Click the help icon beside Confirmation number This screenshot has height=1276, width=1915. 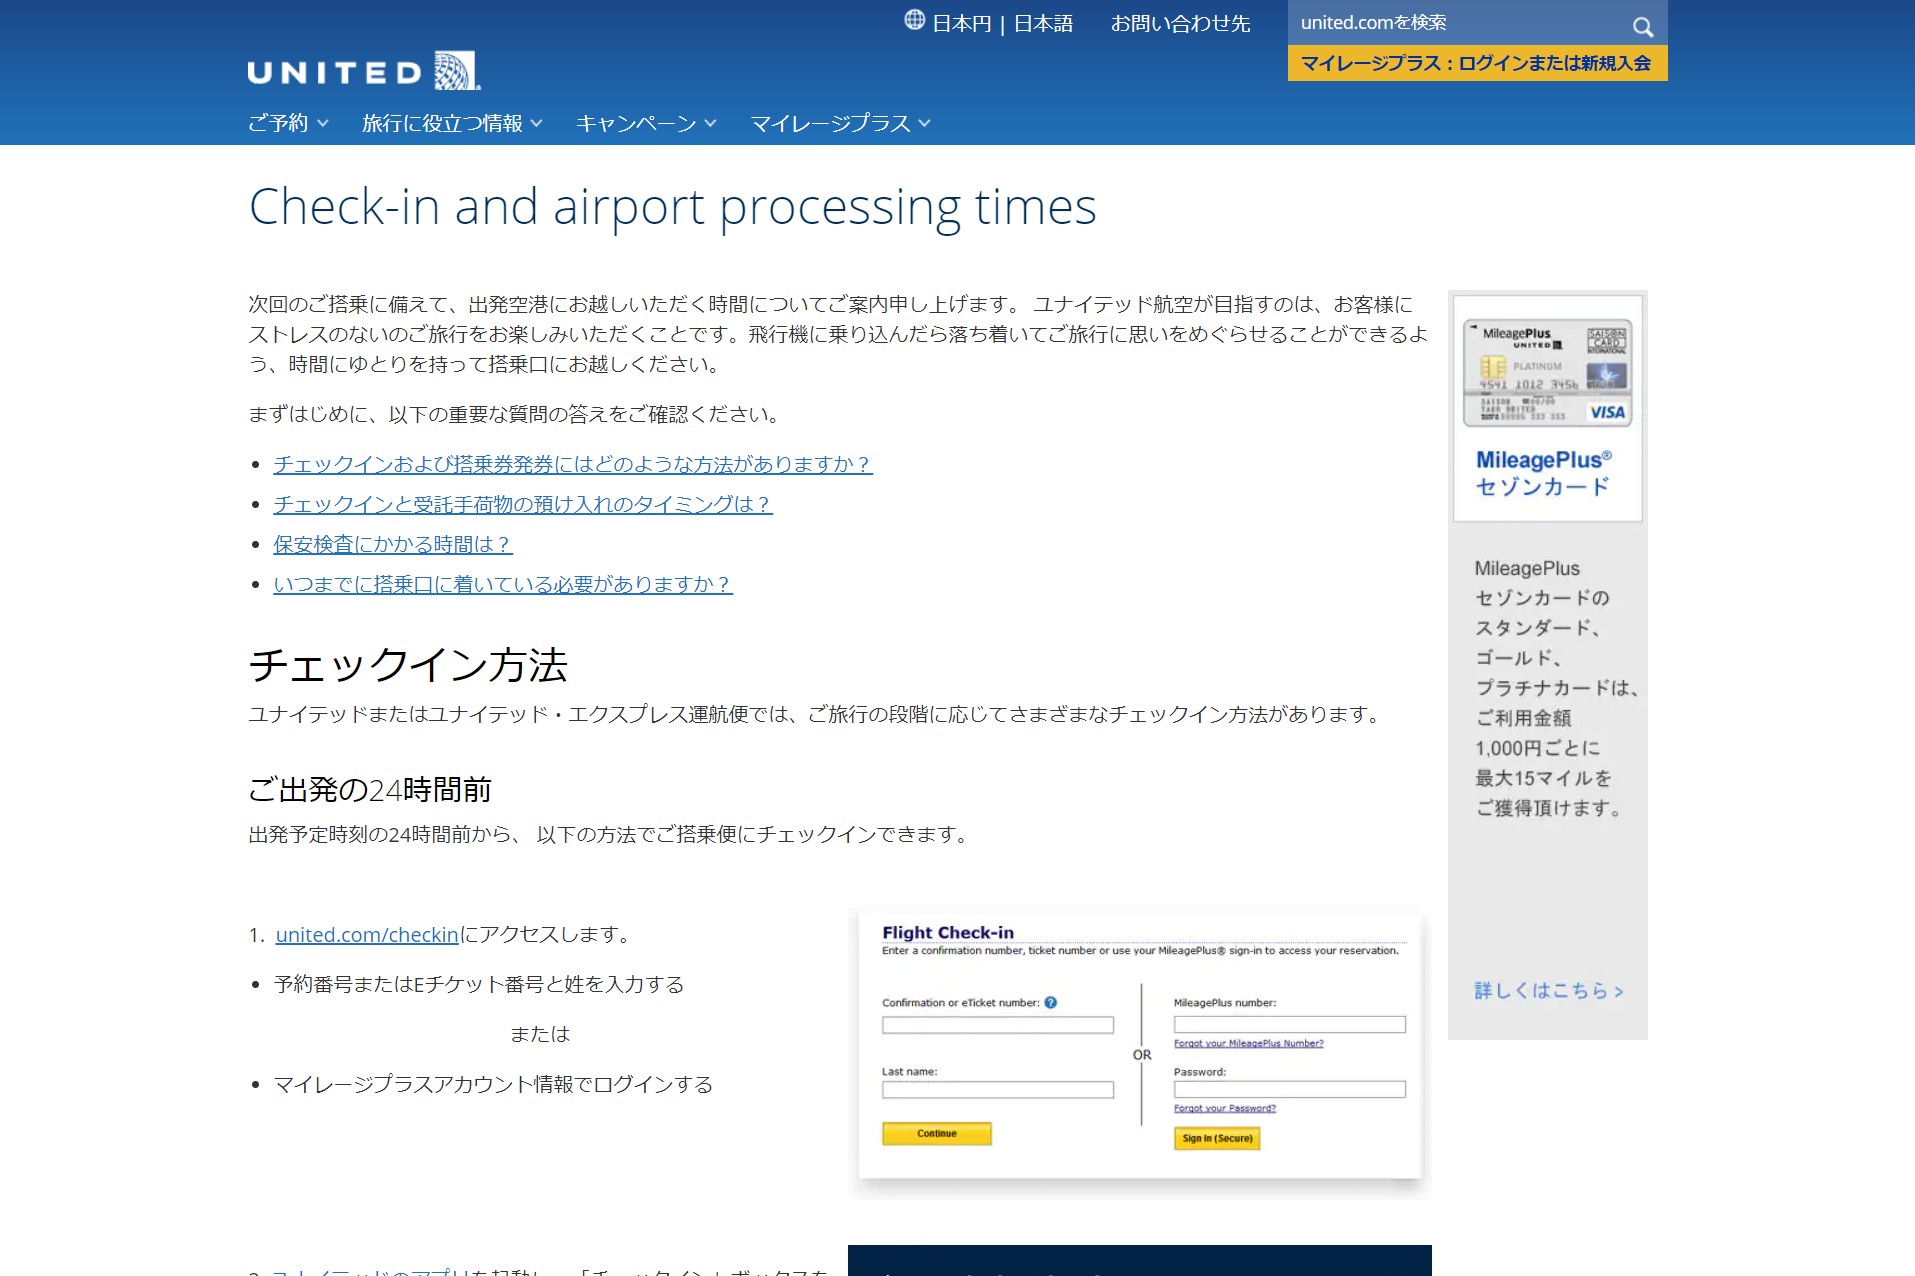click(1051, 1002)
